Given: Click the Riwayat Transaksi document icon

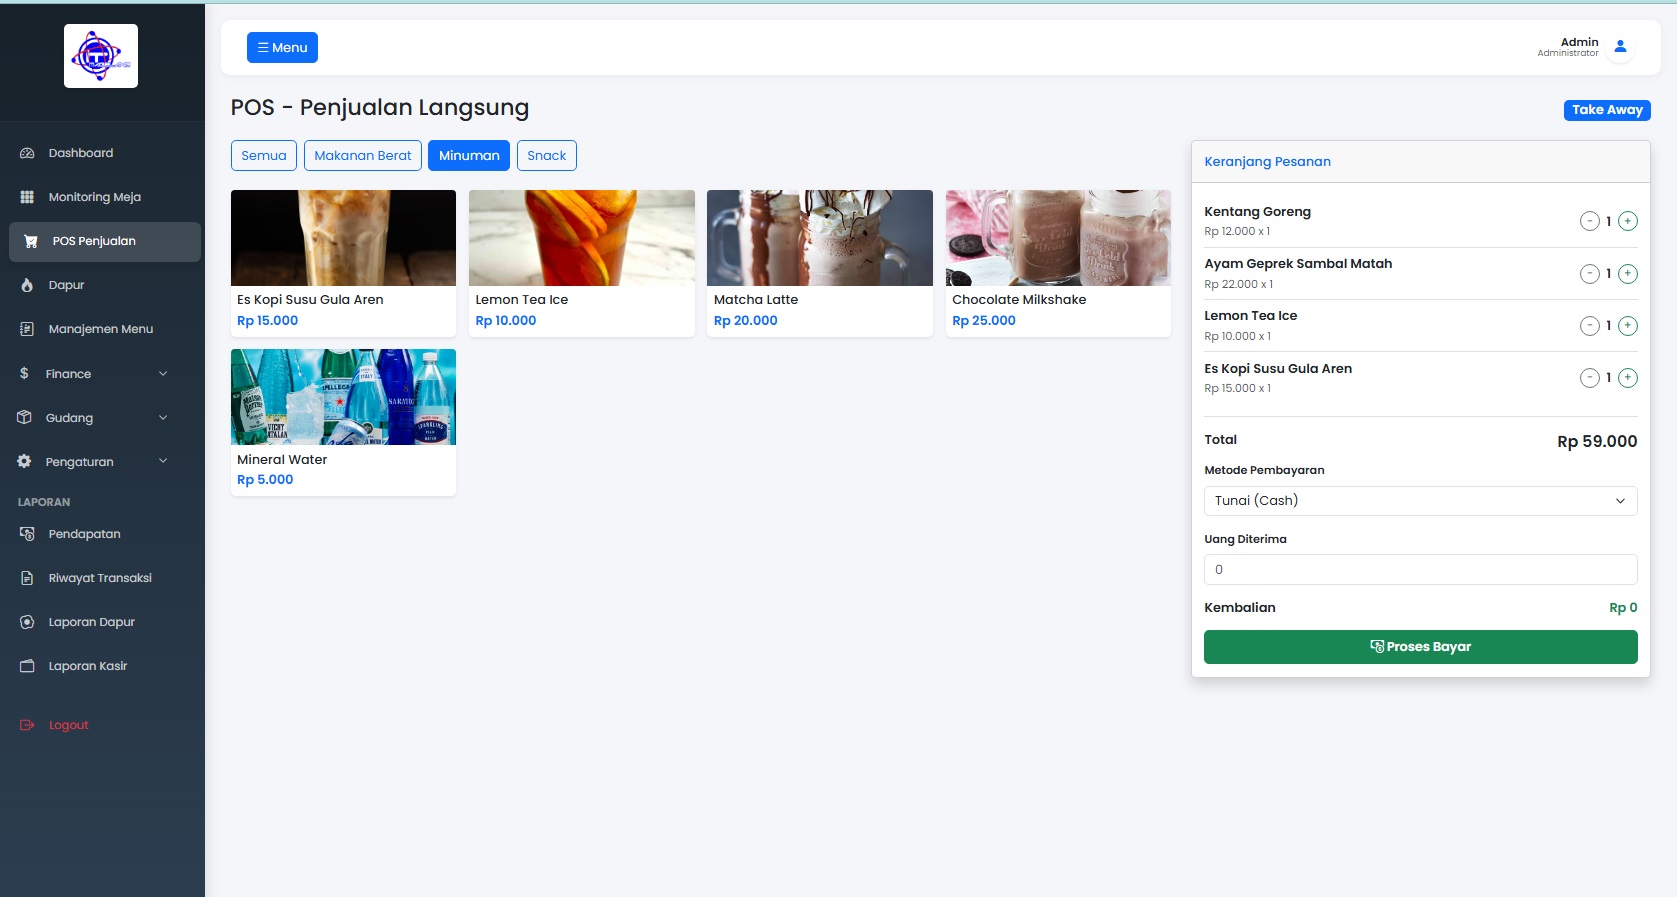Looking at the screenshot, I should coord(27,578).
